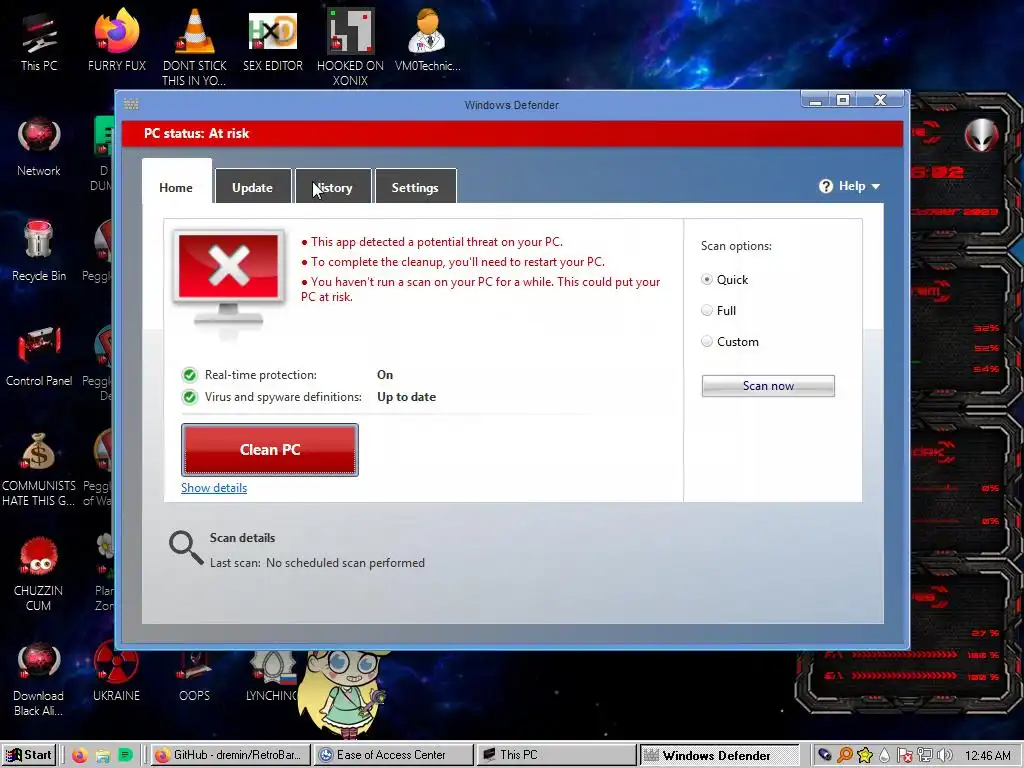The height and width of the screenshot is (768, 1024).
Task: Open COMMUNISTS HATE THIS G money bag icon
Action: [39, 469]
